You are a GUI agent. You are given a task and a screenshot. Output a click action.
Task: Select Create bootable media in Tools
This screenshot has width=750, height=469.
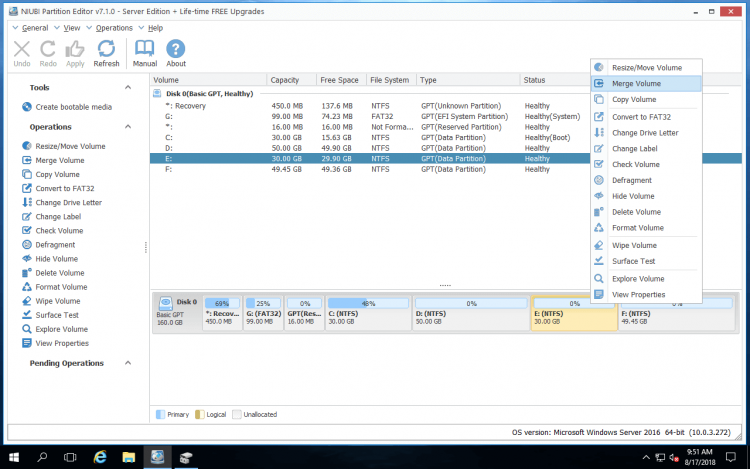[73, 107]
